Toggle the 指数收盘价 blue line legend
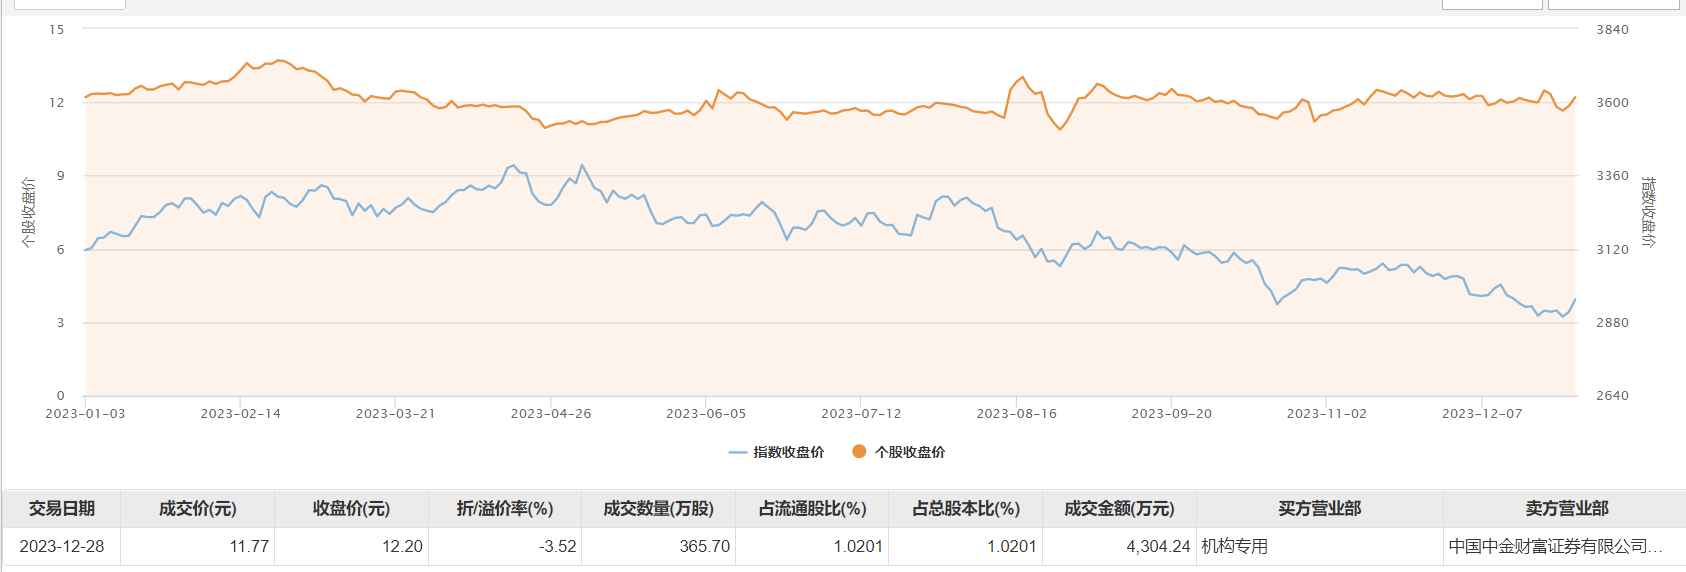Image resolution: width=1686 pixels, height=572 pixels. (x=777, y=452)
